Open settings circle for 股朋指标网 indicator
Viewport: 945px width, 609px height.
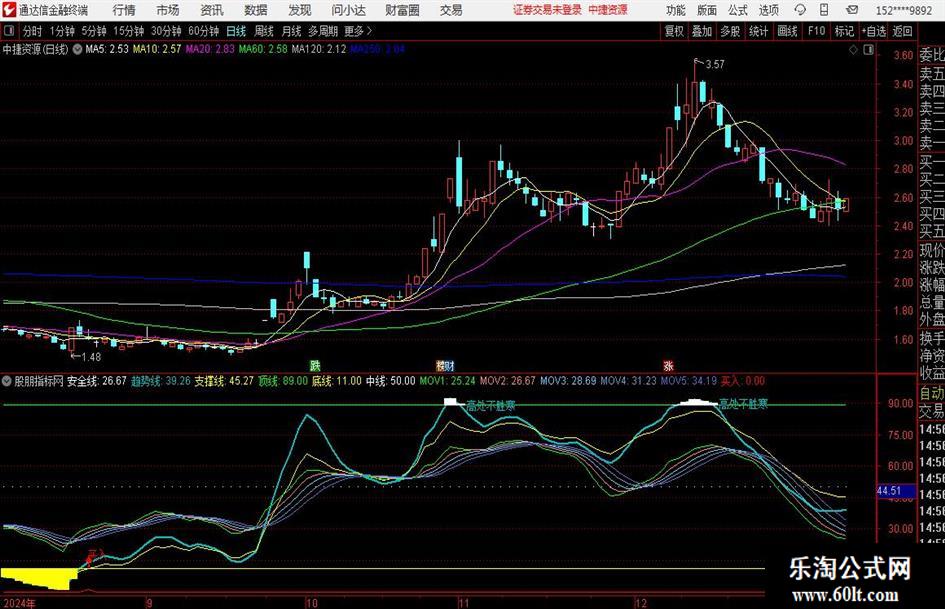(7, 381)
